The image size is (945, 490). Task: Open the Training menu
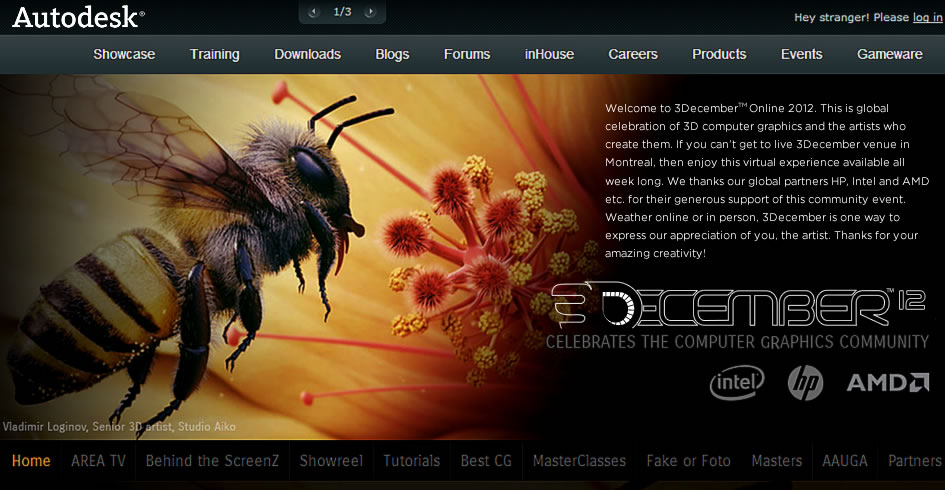pyautogui.click(x=215, y=54)
